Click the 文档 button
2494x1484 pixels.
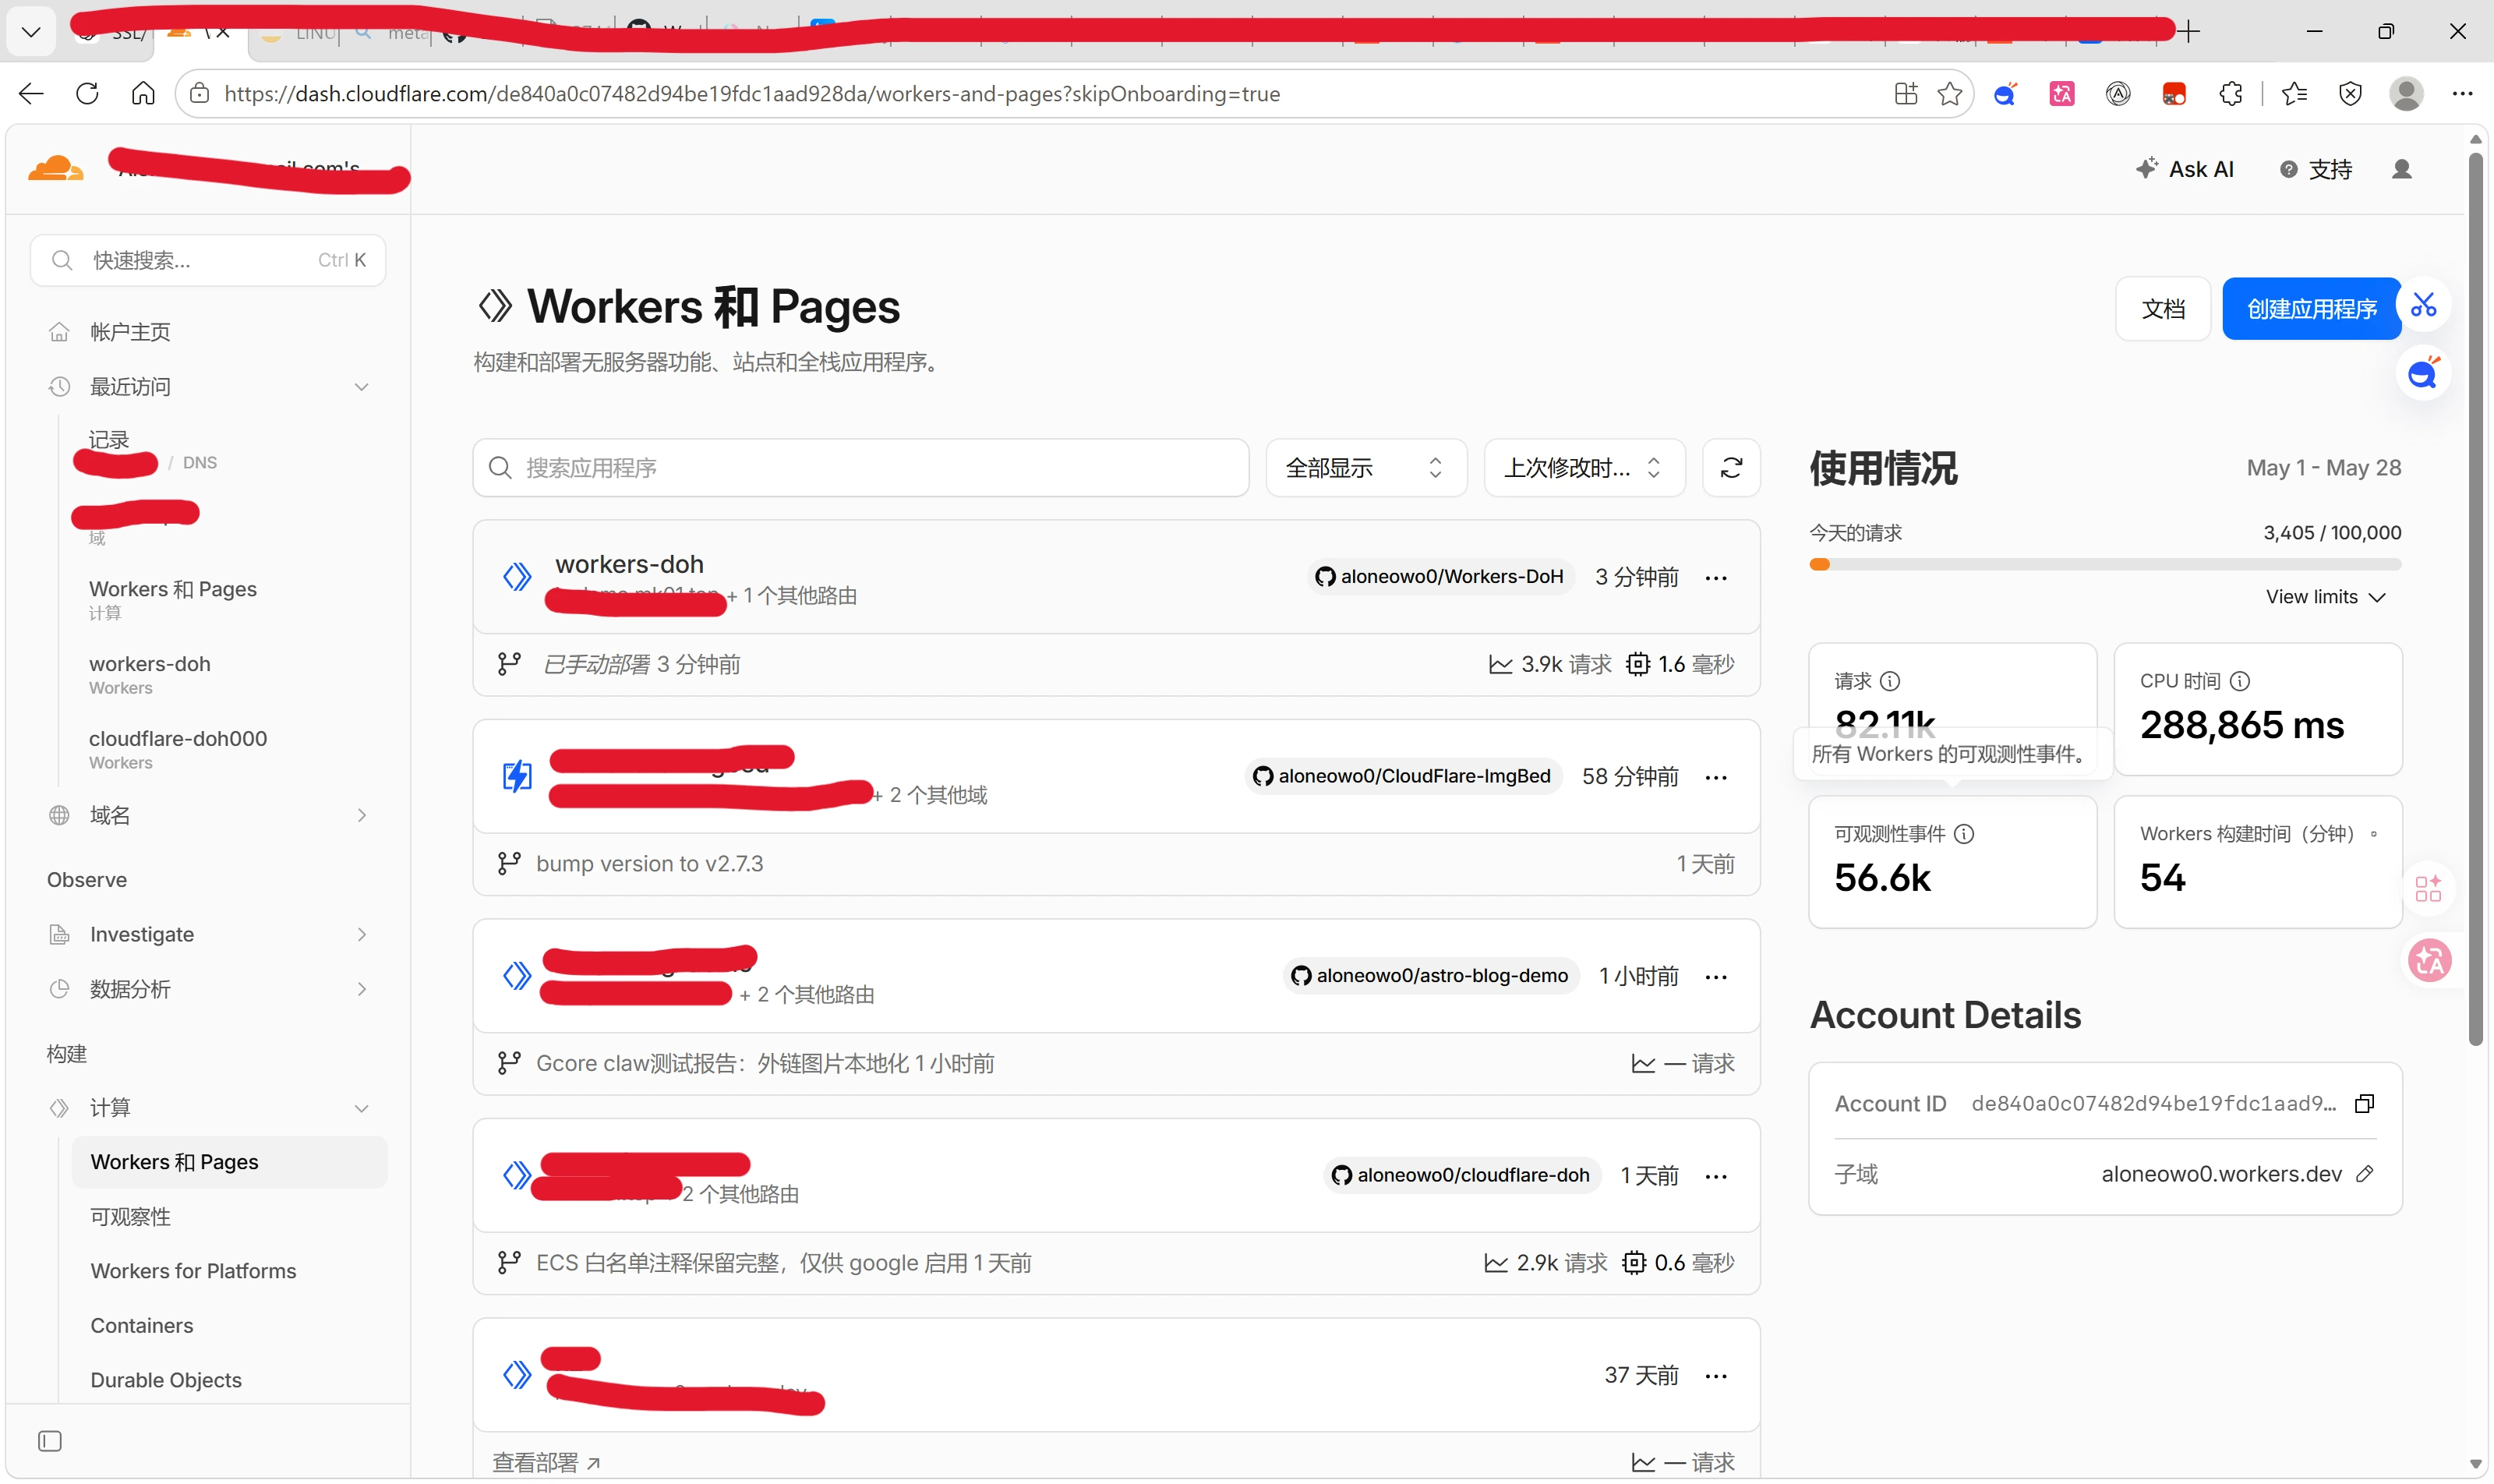[2162, 309]
